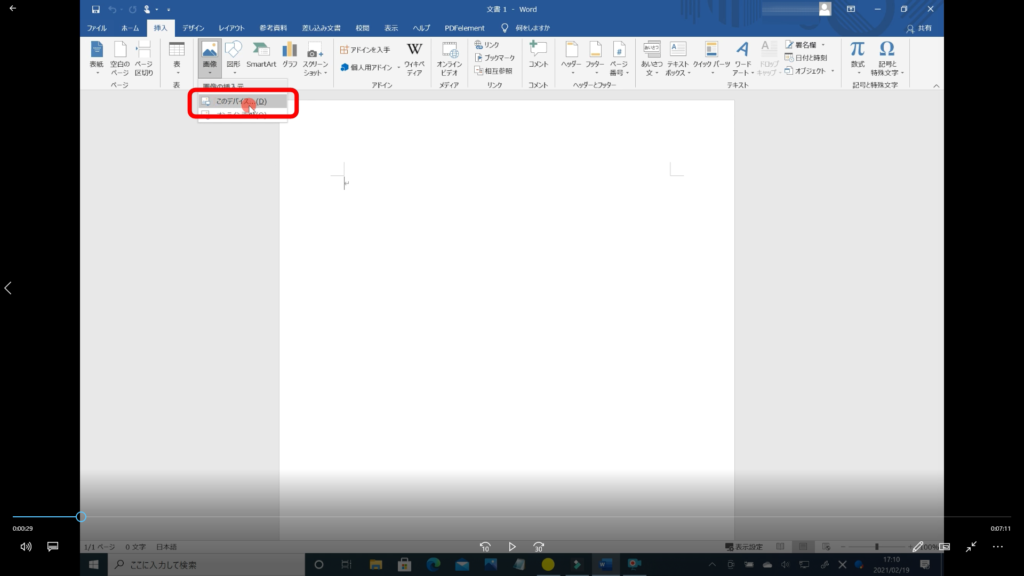This screenshot has width=1024, height=576.
Task: Open the 図形 (shapes) dropdown
Action: 233,58
